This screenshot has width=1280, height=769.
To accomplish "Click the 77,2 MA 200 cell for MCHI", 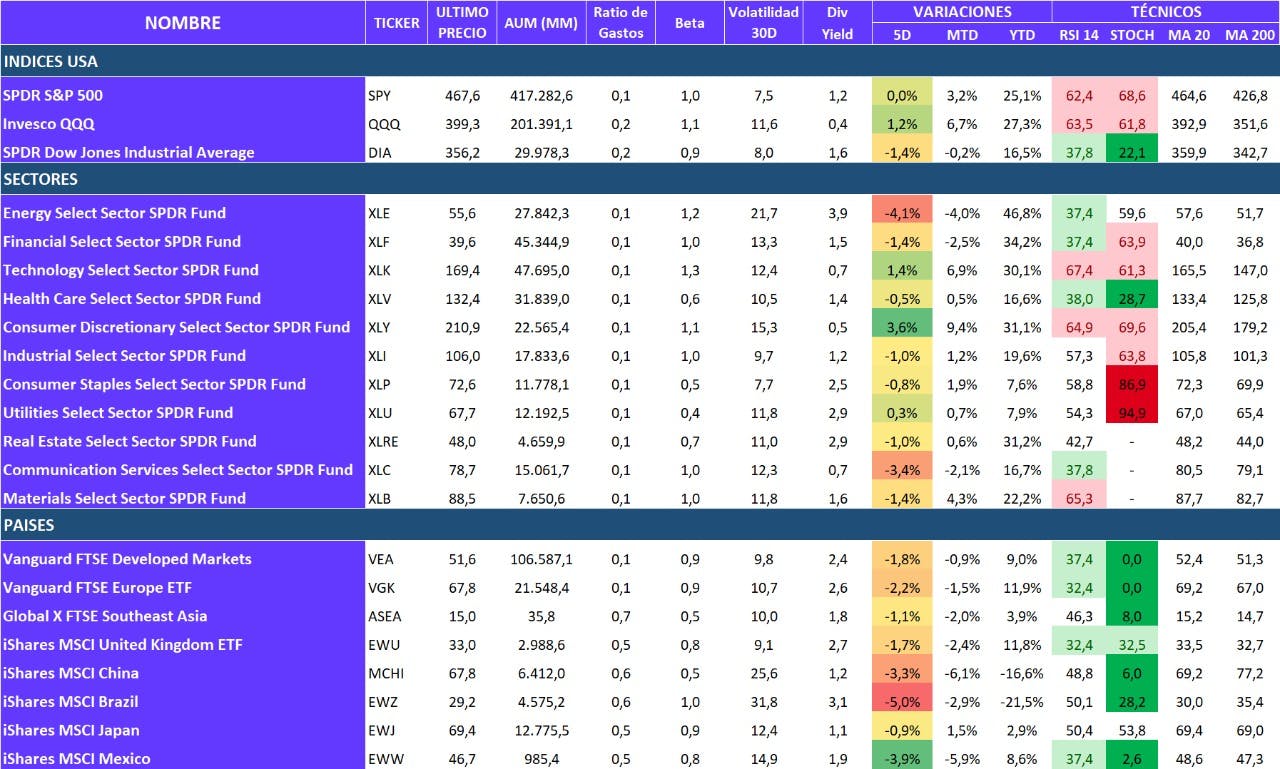I will [1250, 672].
